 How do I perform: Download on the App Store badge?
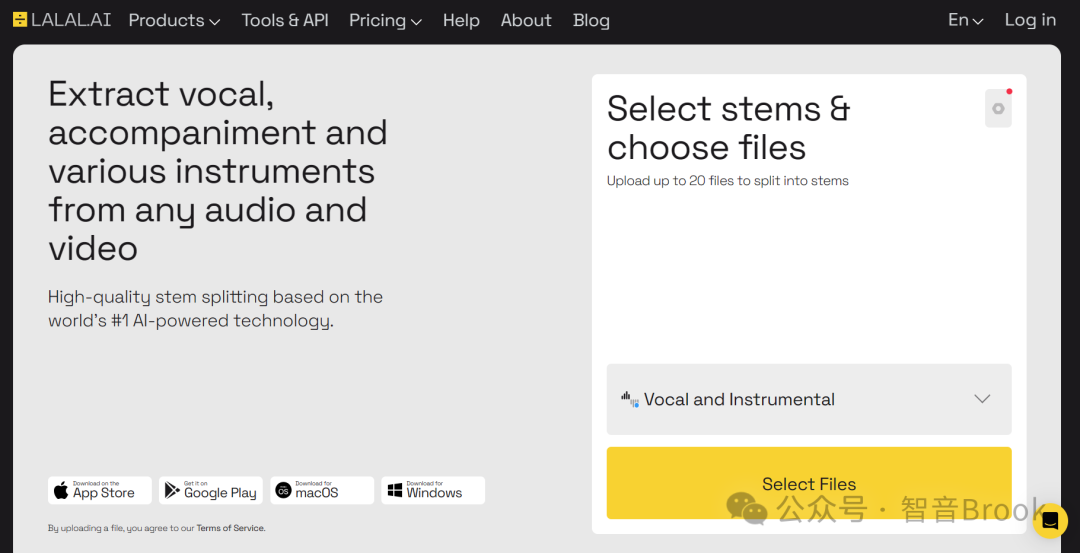pos(100,490)
